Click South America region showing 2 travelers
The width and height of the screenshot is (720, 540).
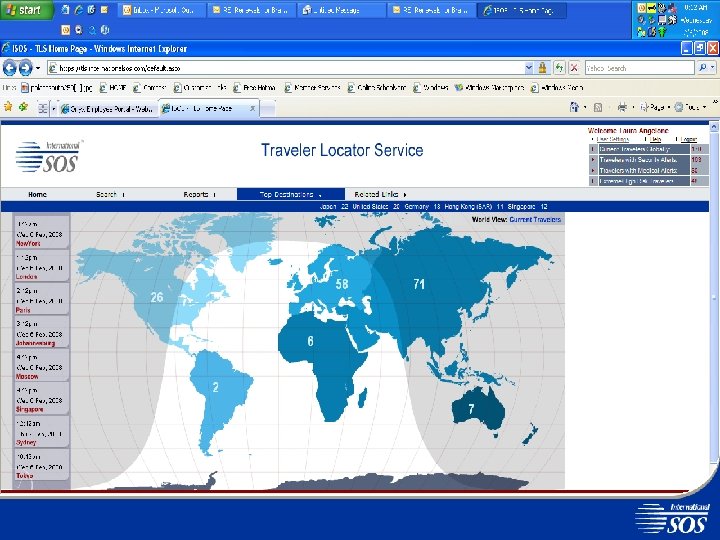point(215,388)
